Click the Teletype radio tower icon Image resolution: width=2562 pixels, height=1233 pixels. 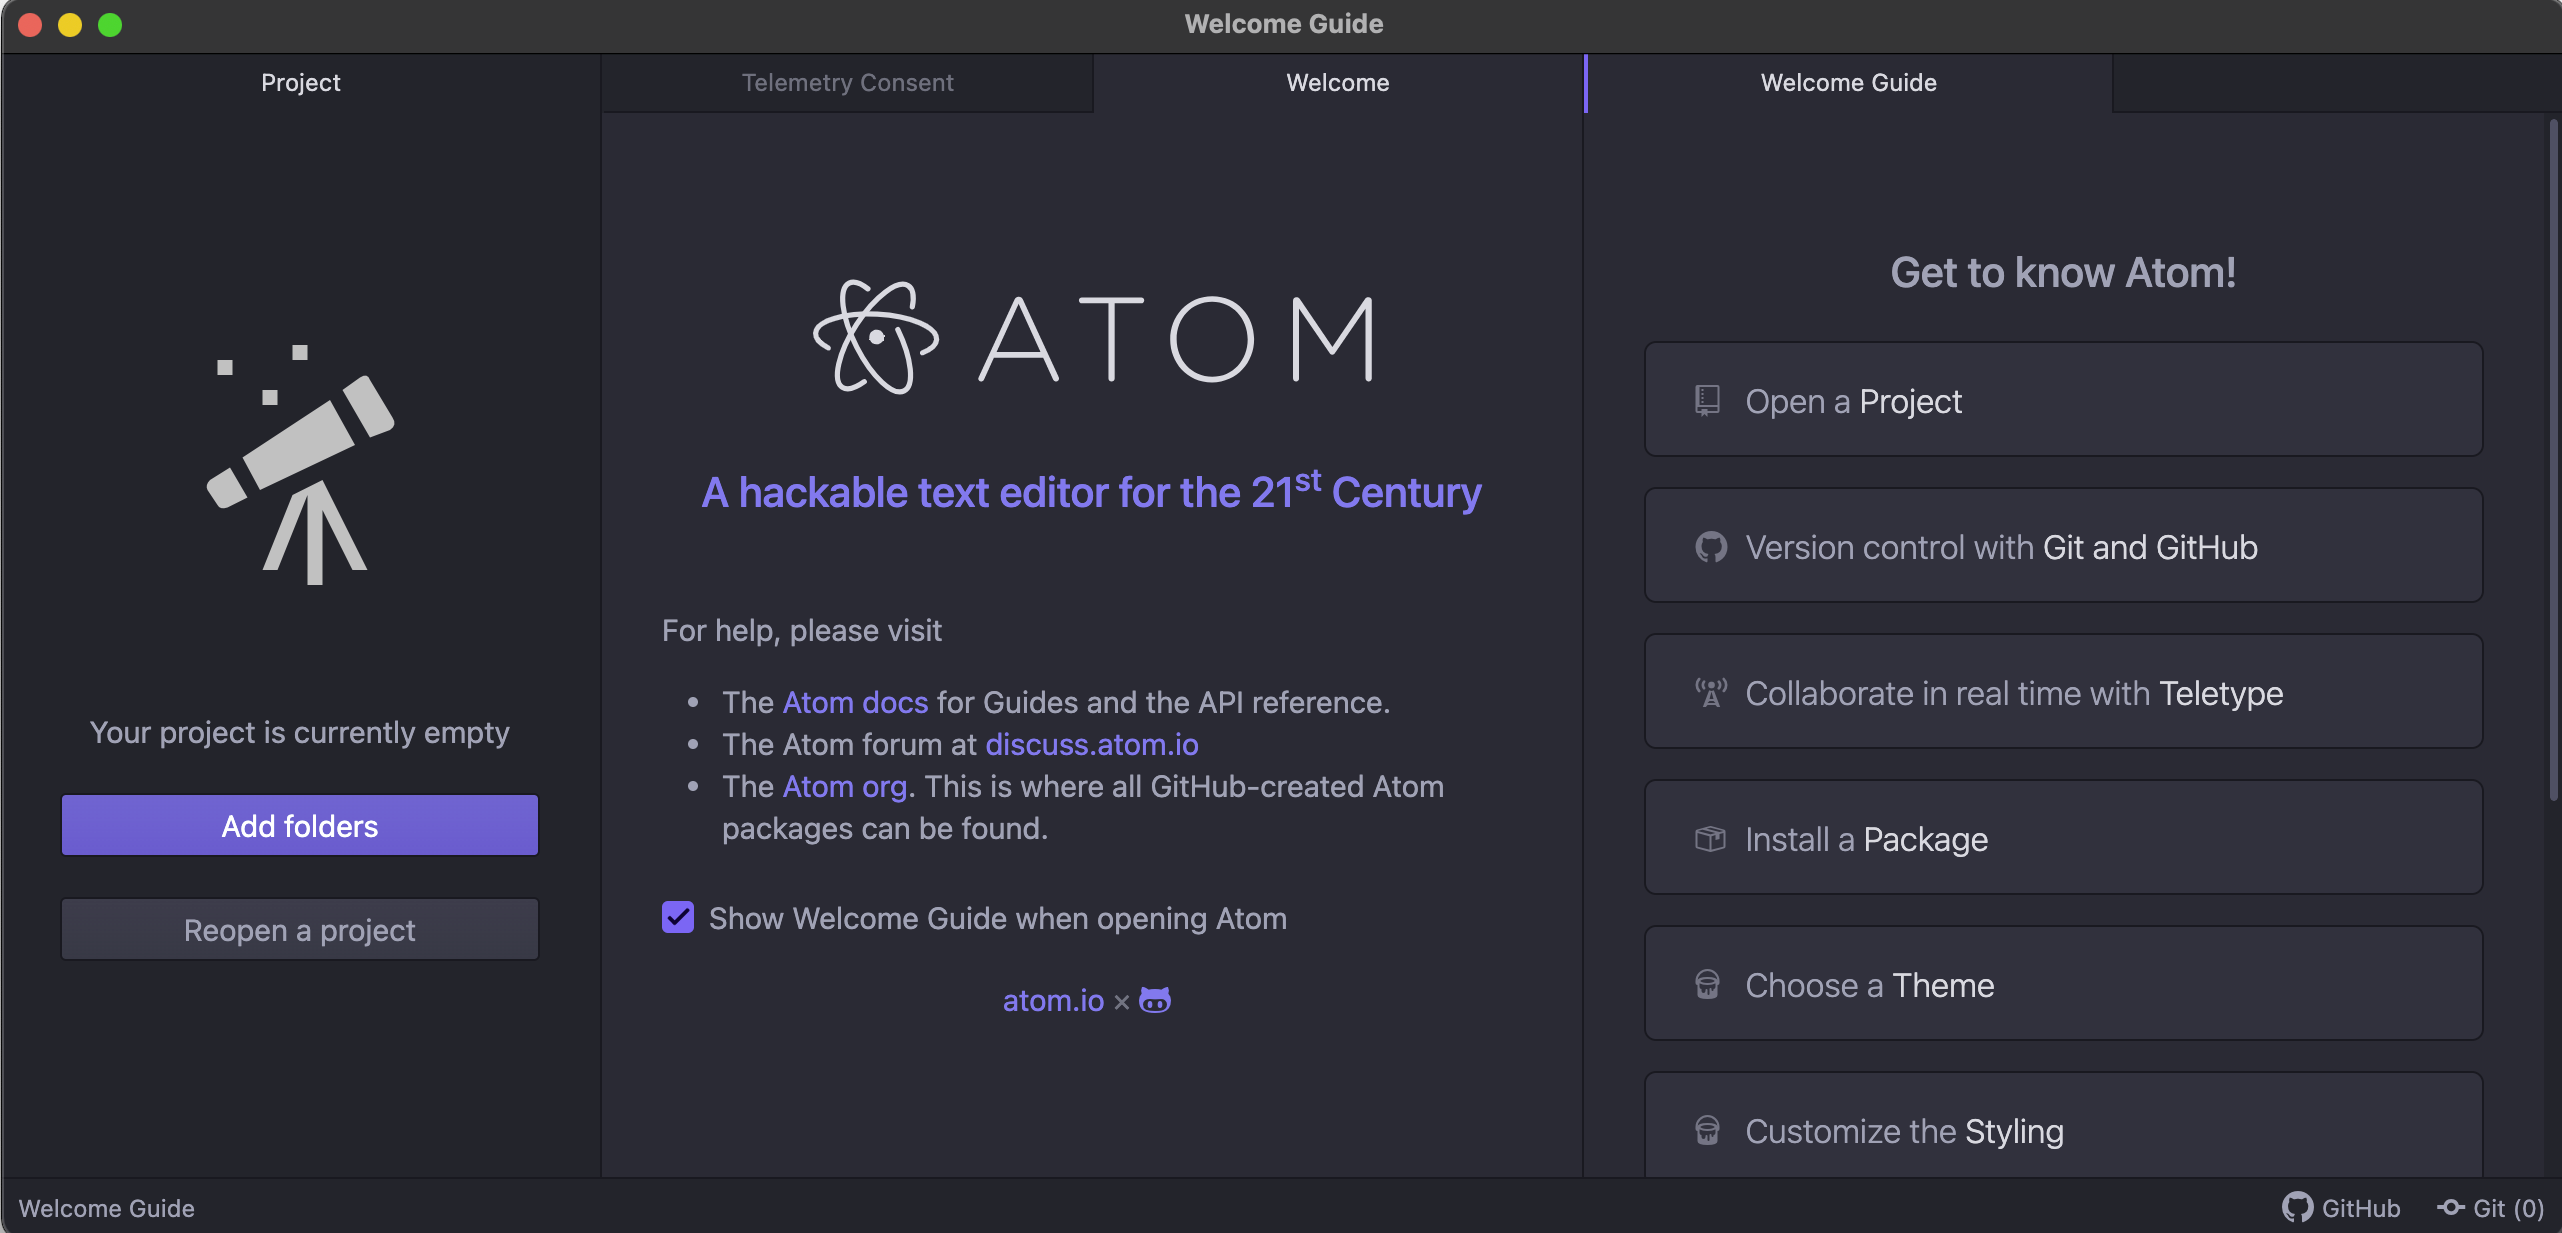point(1710,692)
